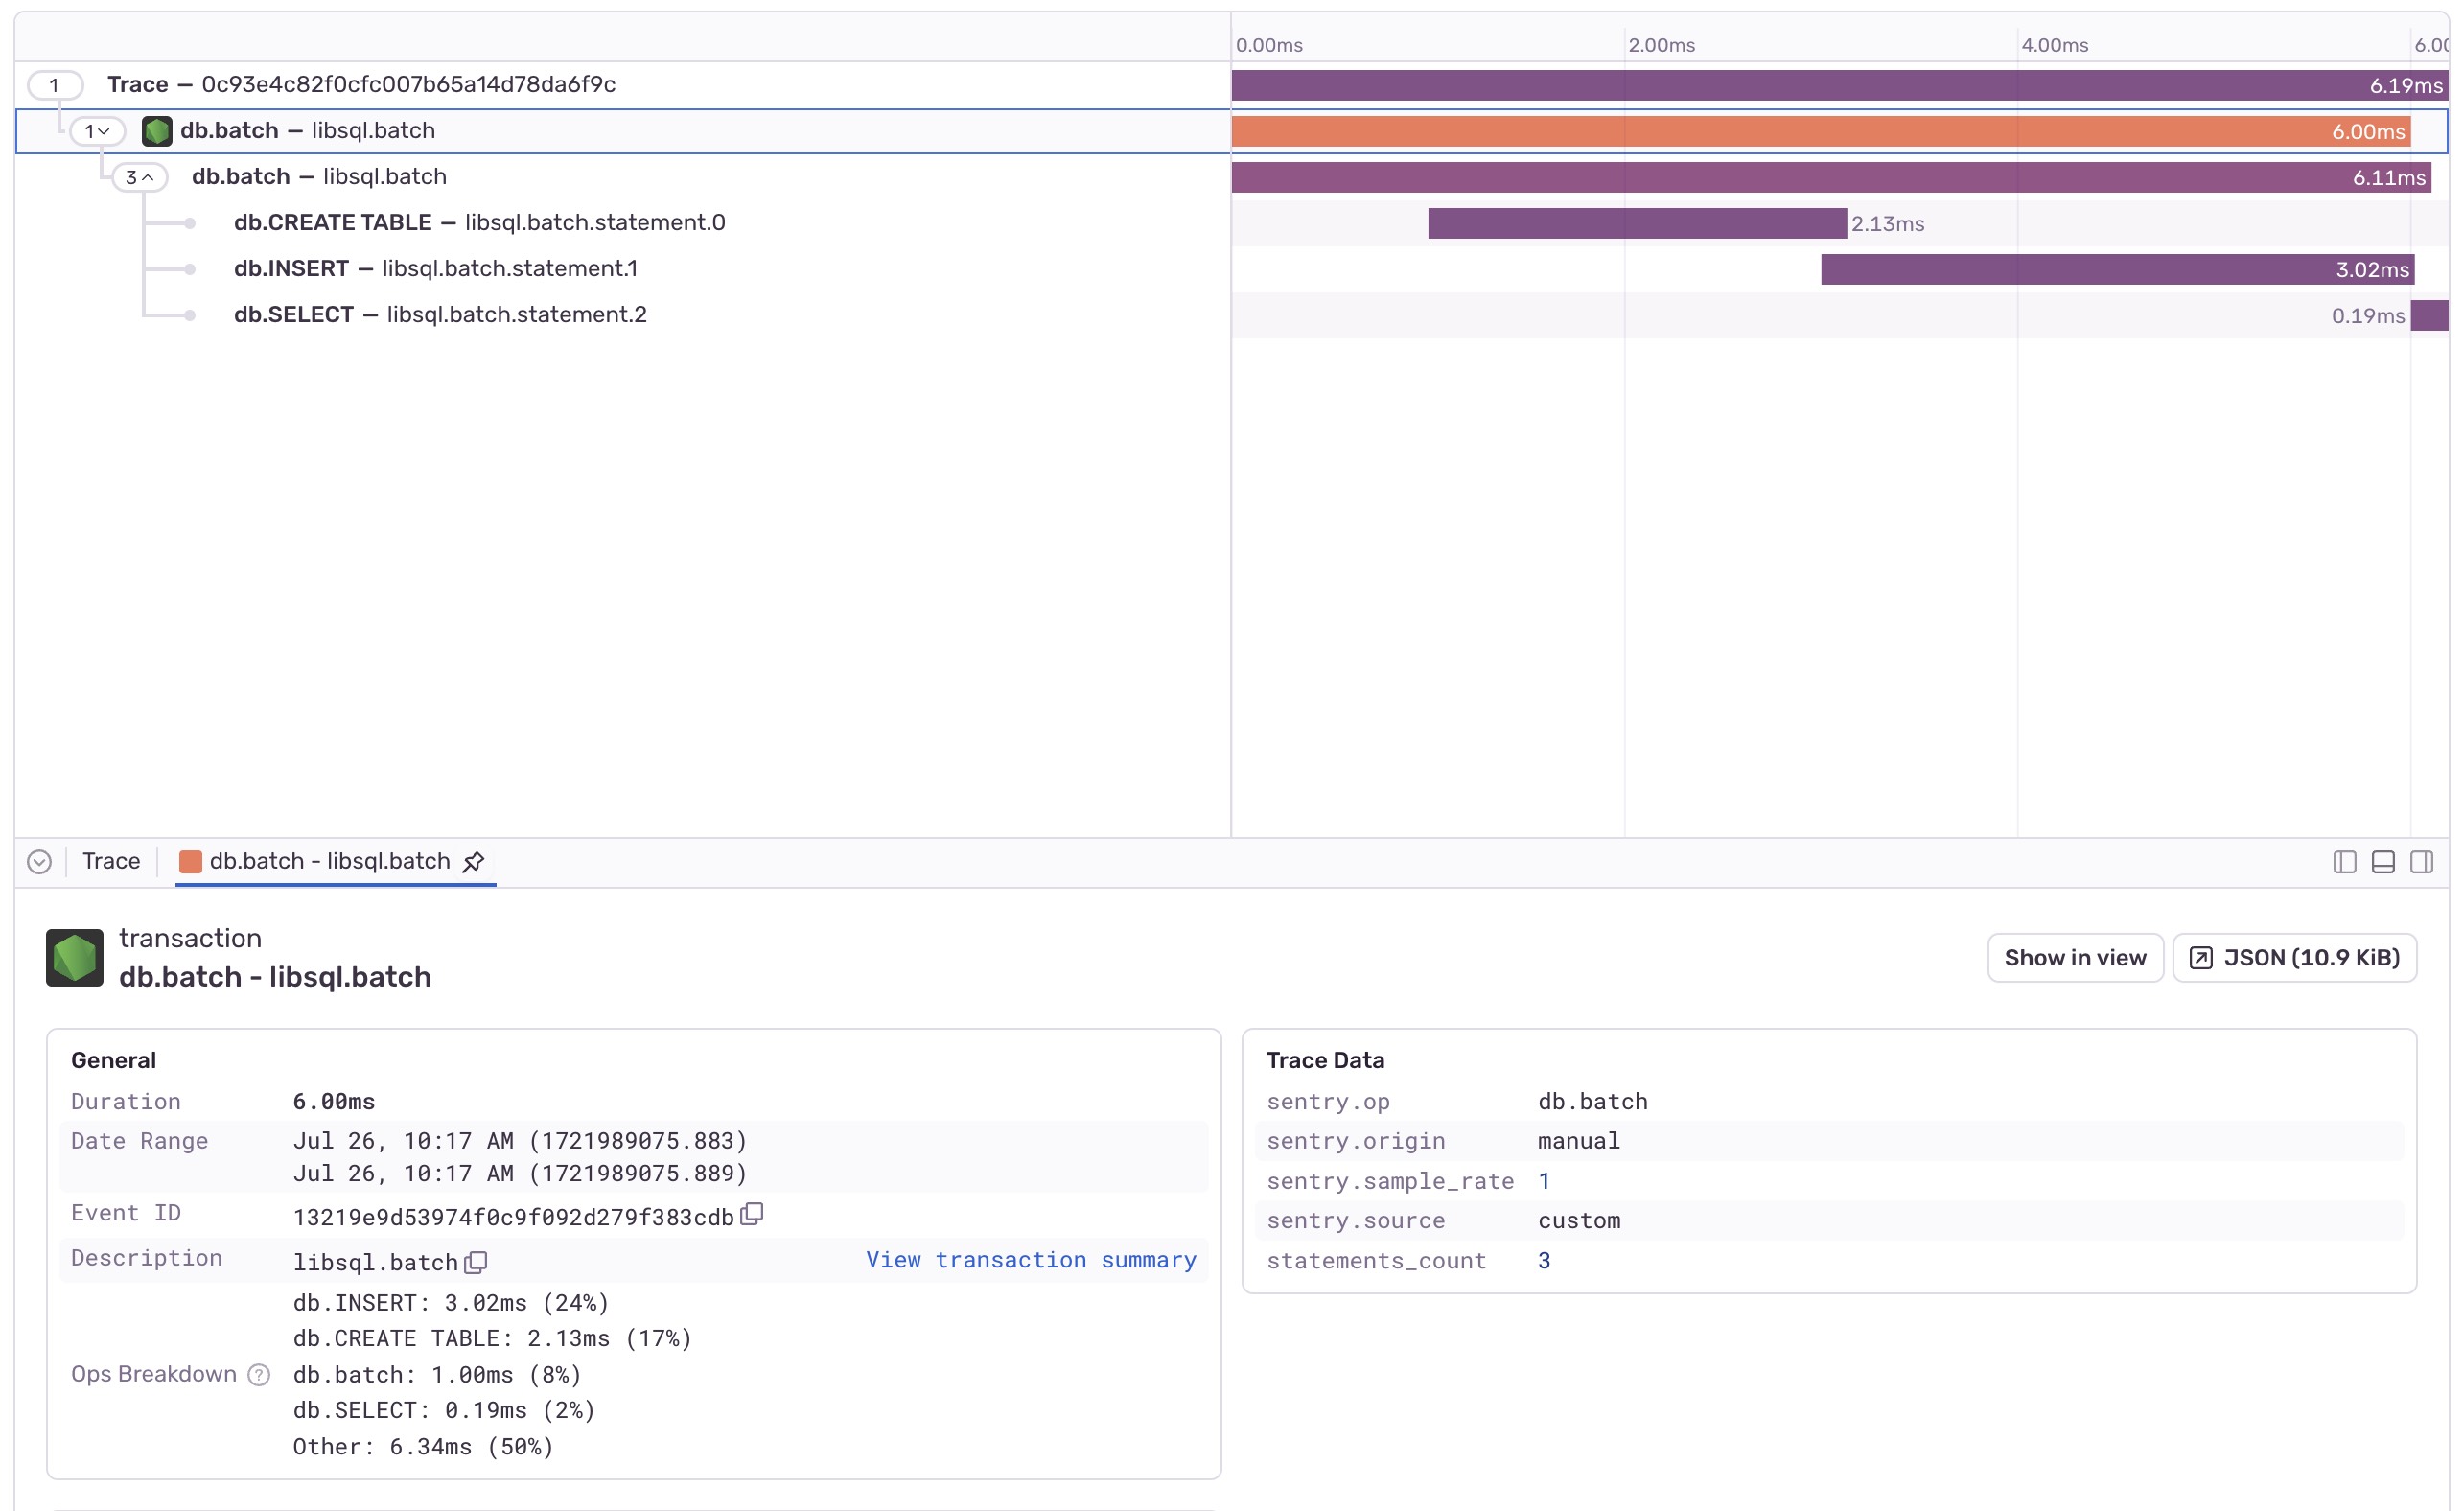Select db.INSERT libsql.batch.statement.1 row
This screenshot has width=2464, height=1511.
pos(436,269)
